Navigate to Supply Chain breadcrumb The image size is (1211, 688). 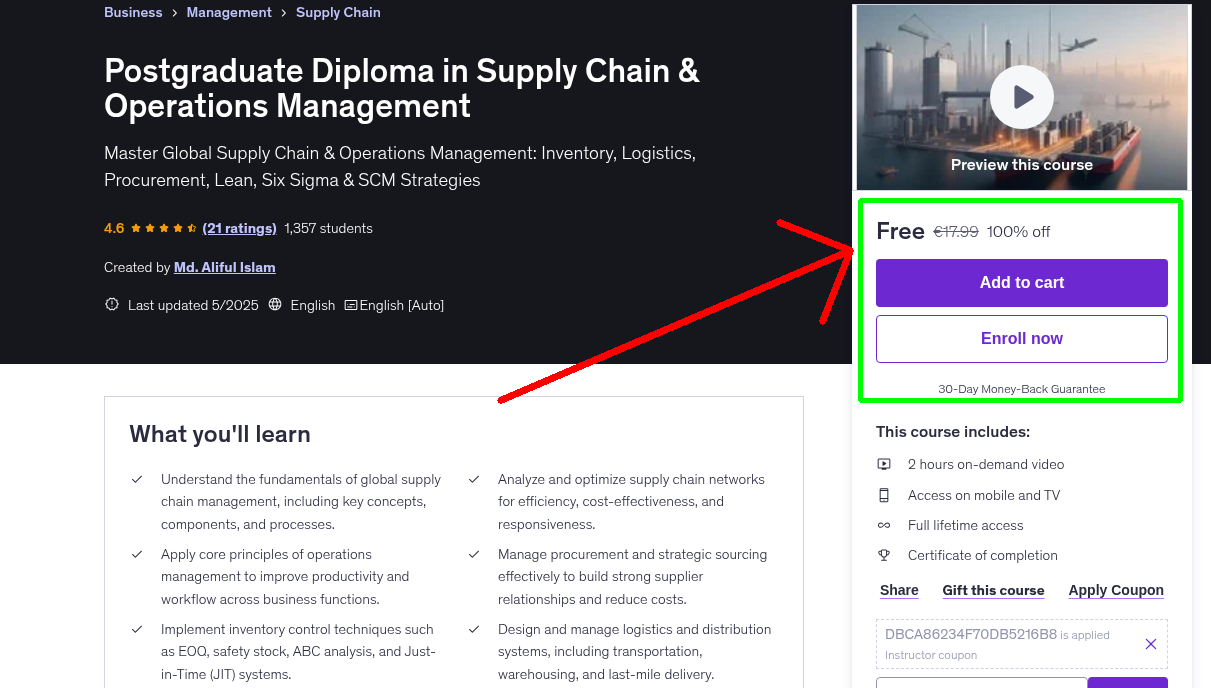point(338,12)
